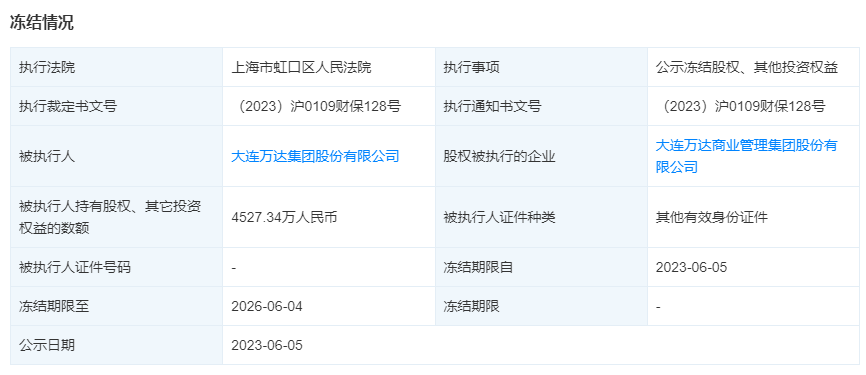Click the 被执行人证件号码 label
Viewport: 866px width, 375px height.
tap(75, 268)
